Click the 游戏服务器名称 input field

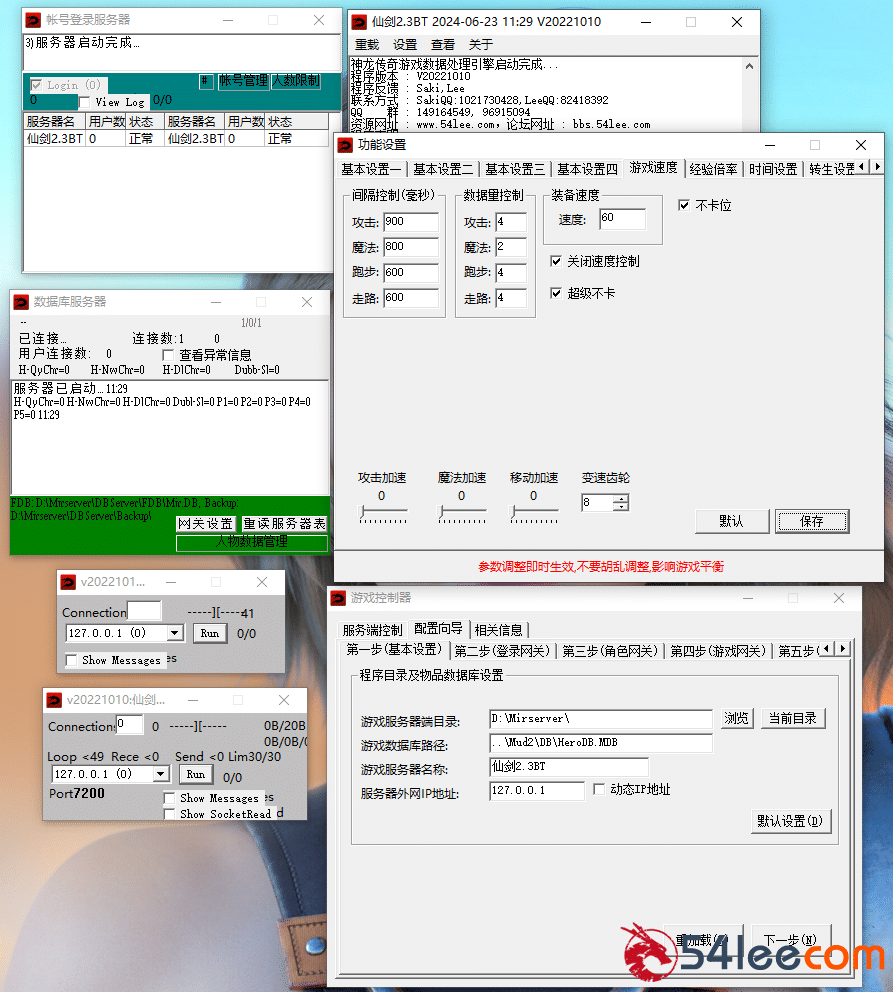[x=568, y=768]
